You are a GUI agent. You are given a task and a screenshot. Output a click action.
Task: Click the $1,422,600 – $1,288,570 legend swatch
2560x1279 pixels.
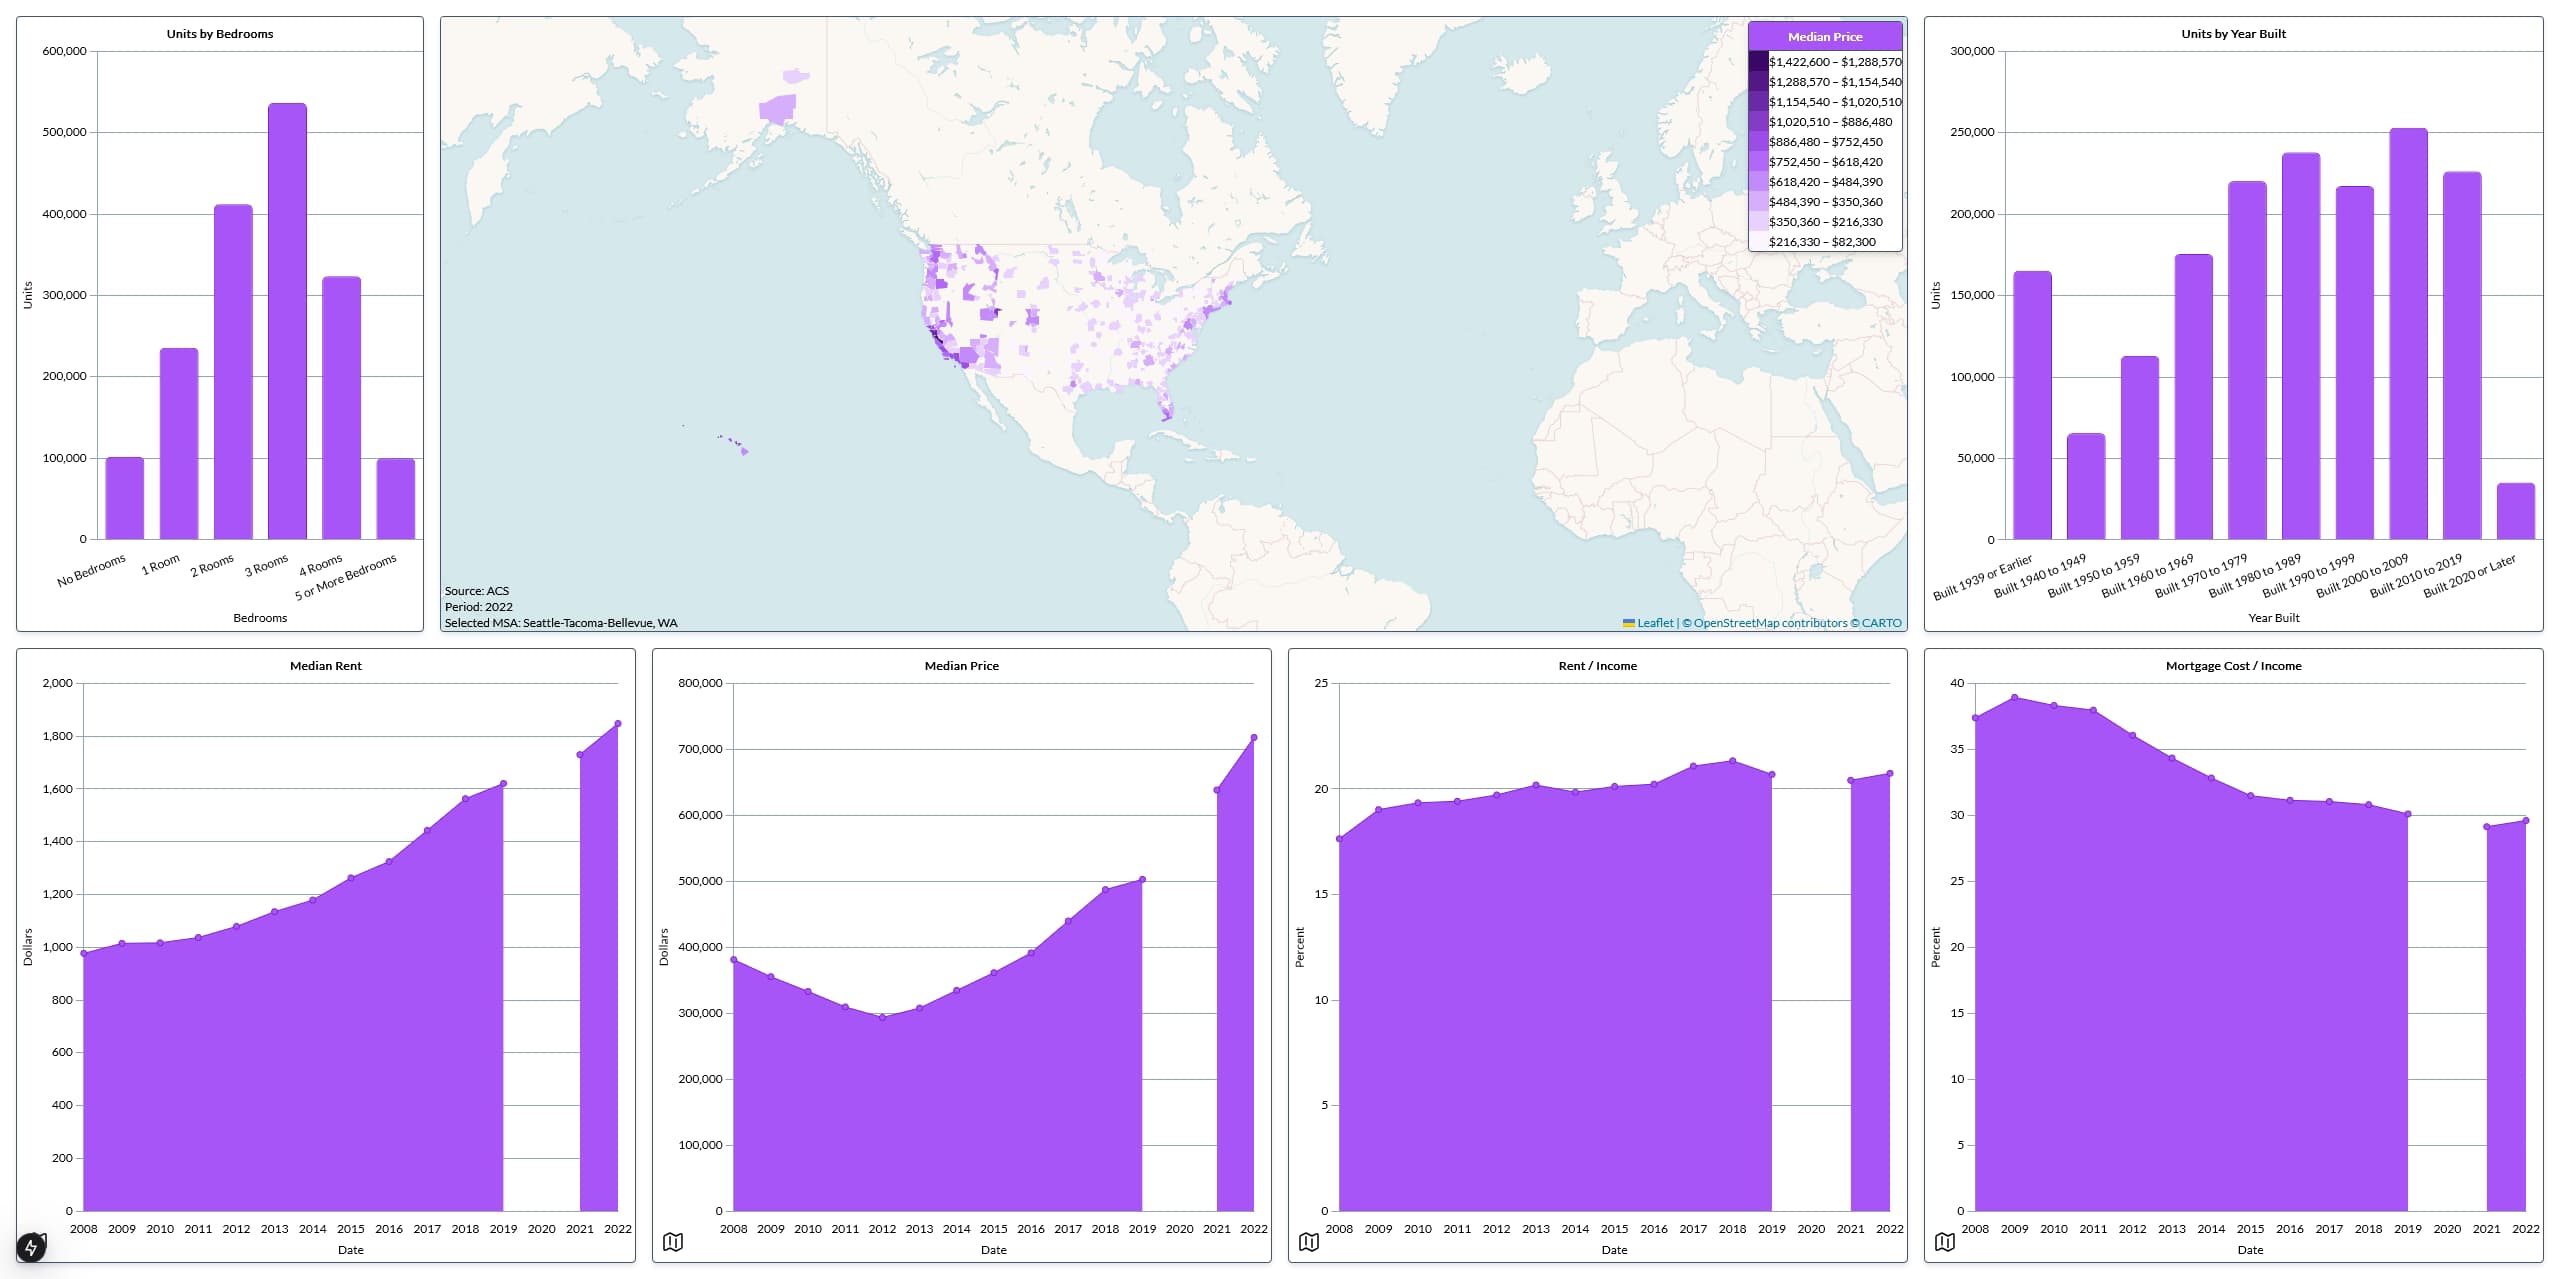tap(1758, 62)
